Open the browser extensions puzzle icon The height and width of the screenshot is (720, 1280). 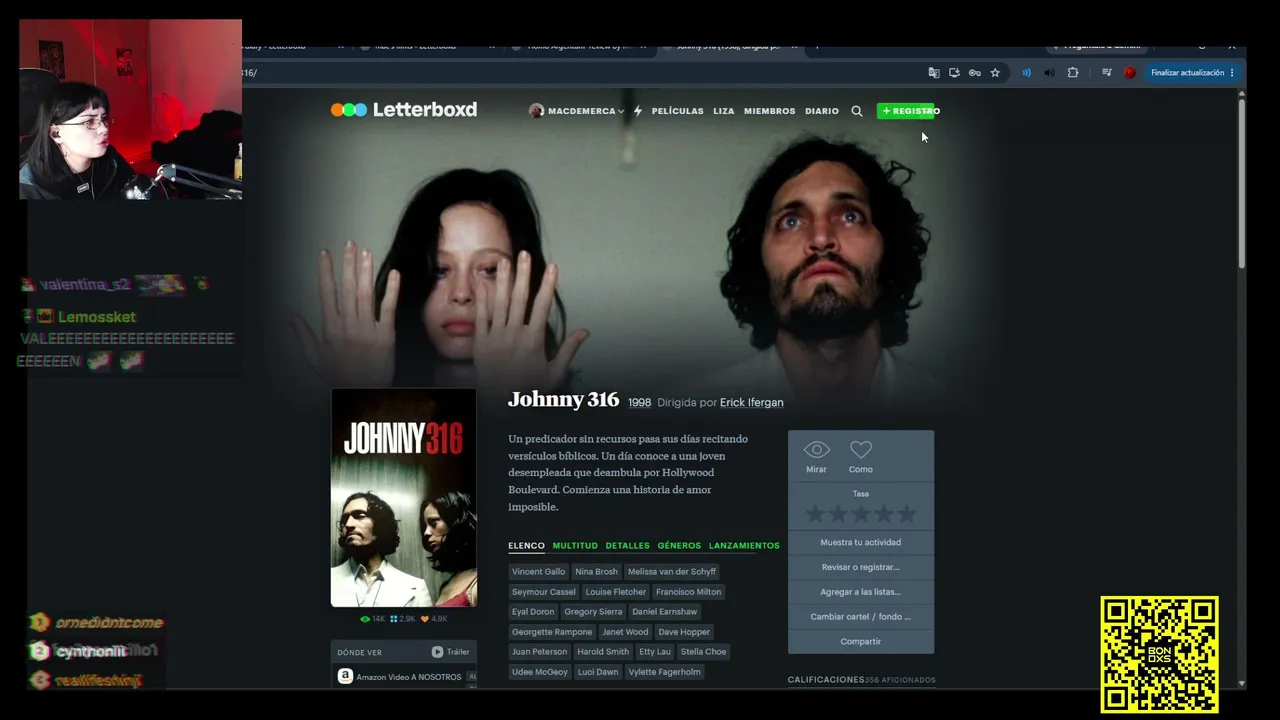point(1073,73)
